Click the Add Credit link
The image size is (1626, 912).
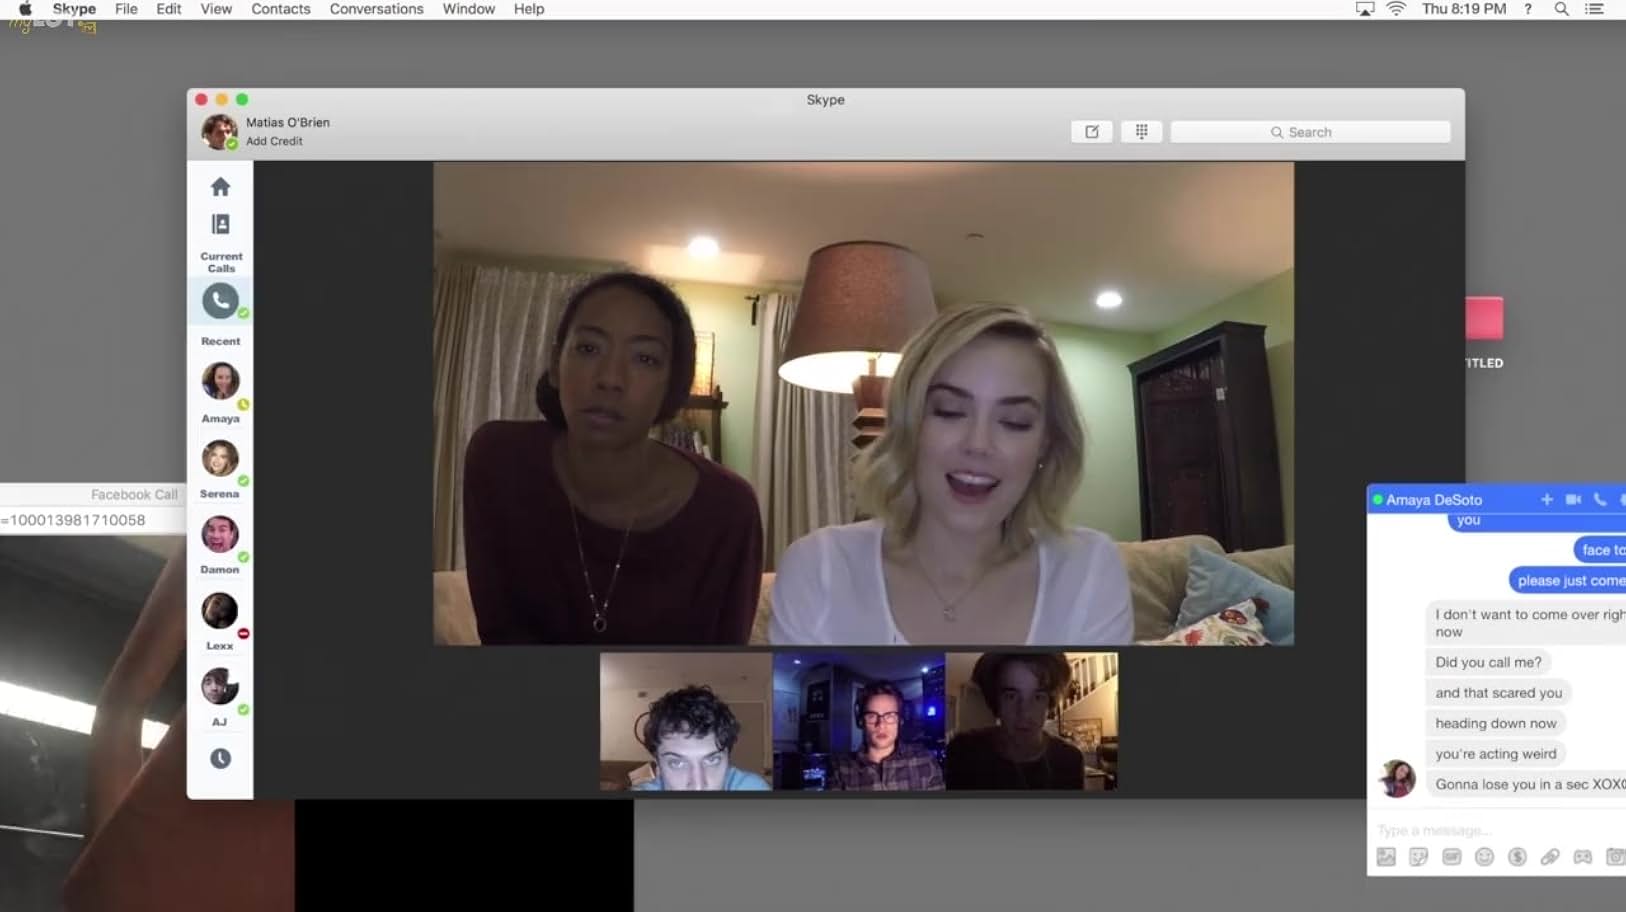point(274,141)
